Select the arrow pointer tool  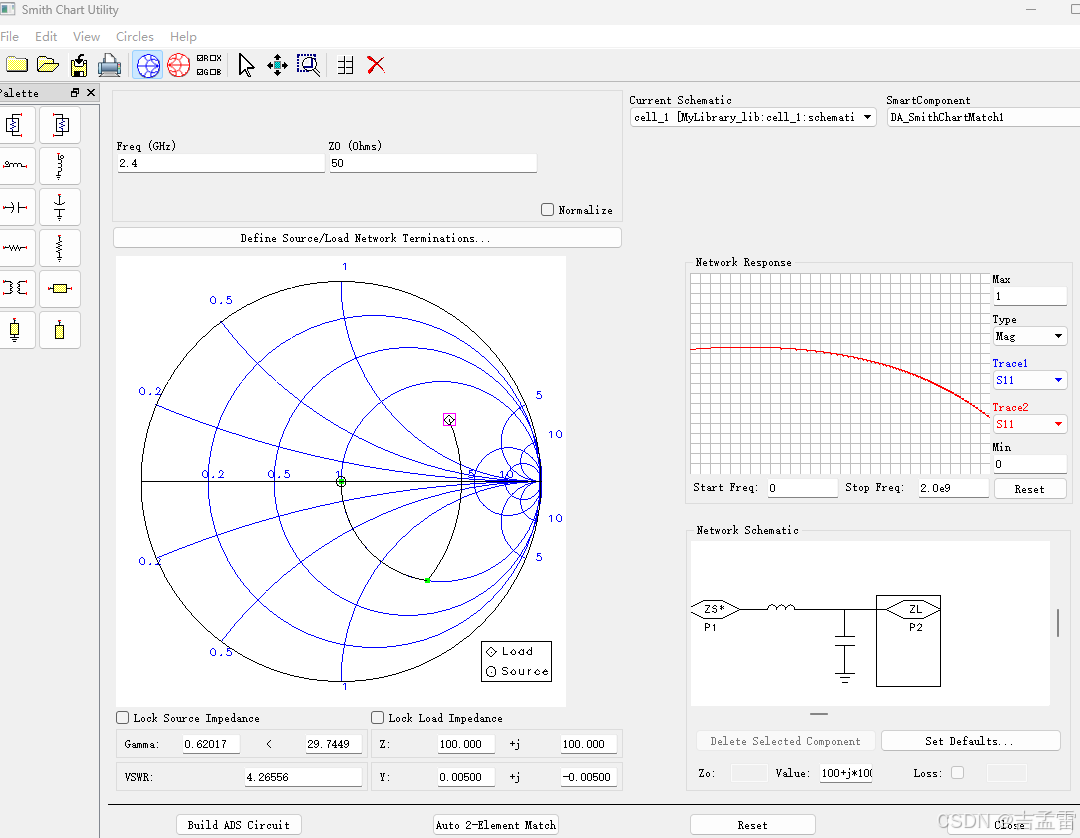click(x=246, y=65)
